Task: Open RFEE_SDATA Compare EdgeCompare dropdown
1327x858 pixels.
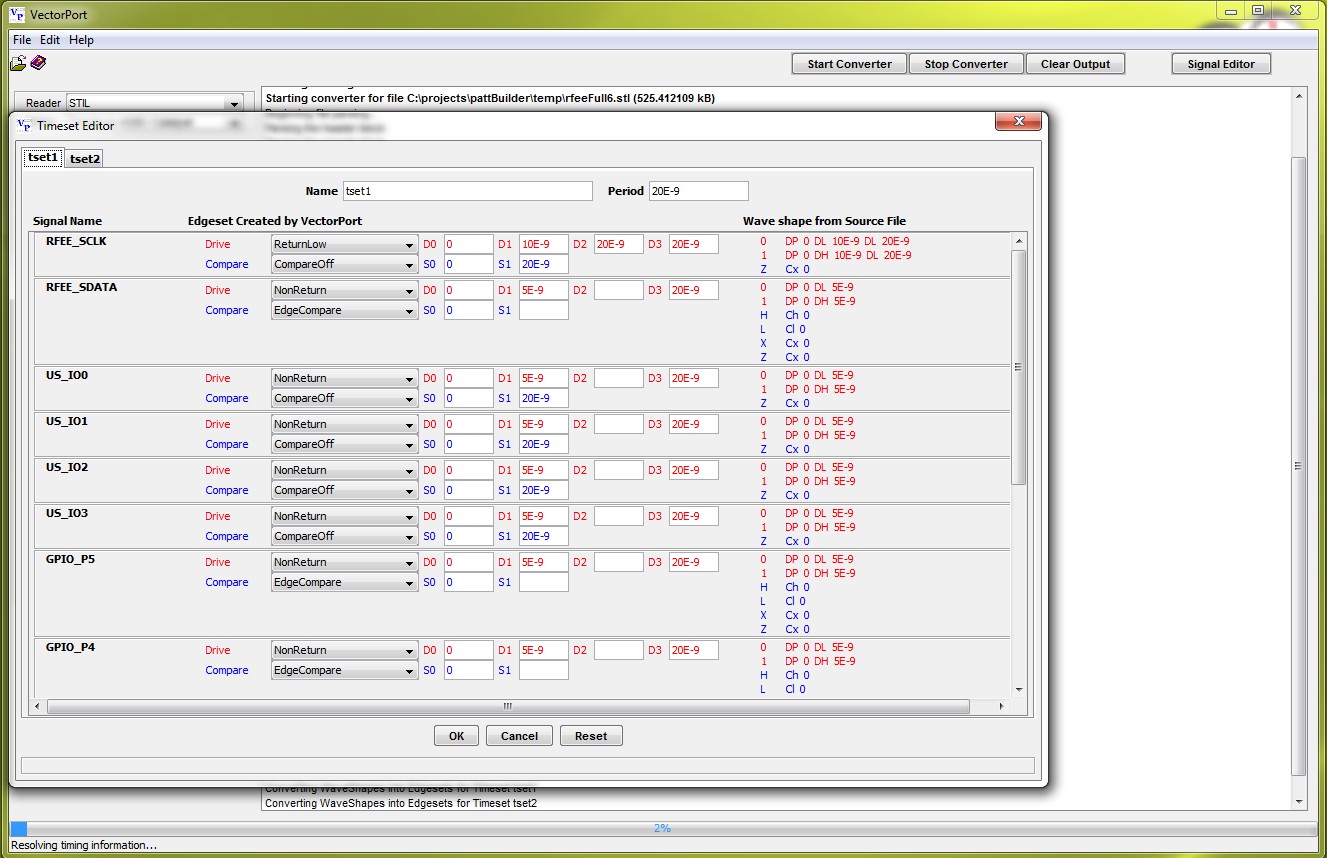Action: (344, 311)
